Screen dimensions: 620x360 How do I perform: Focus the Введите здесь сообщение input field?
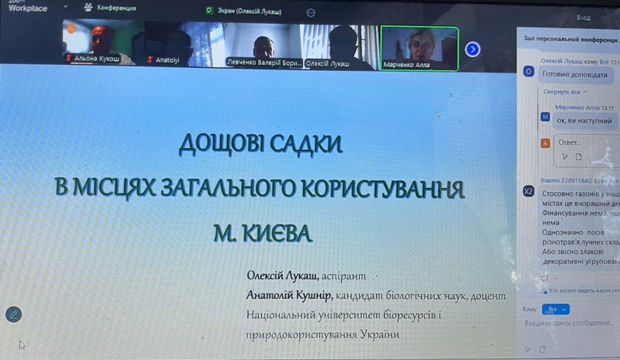(x=570, y=324)
